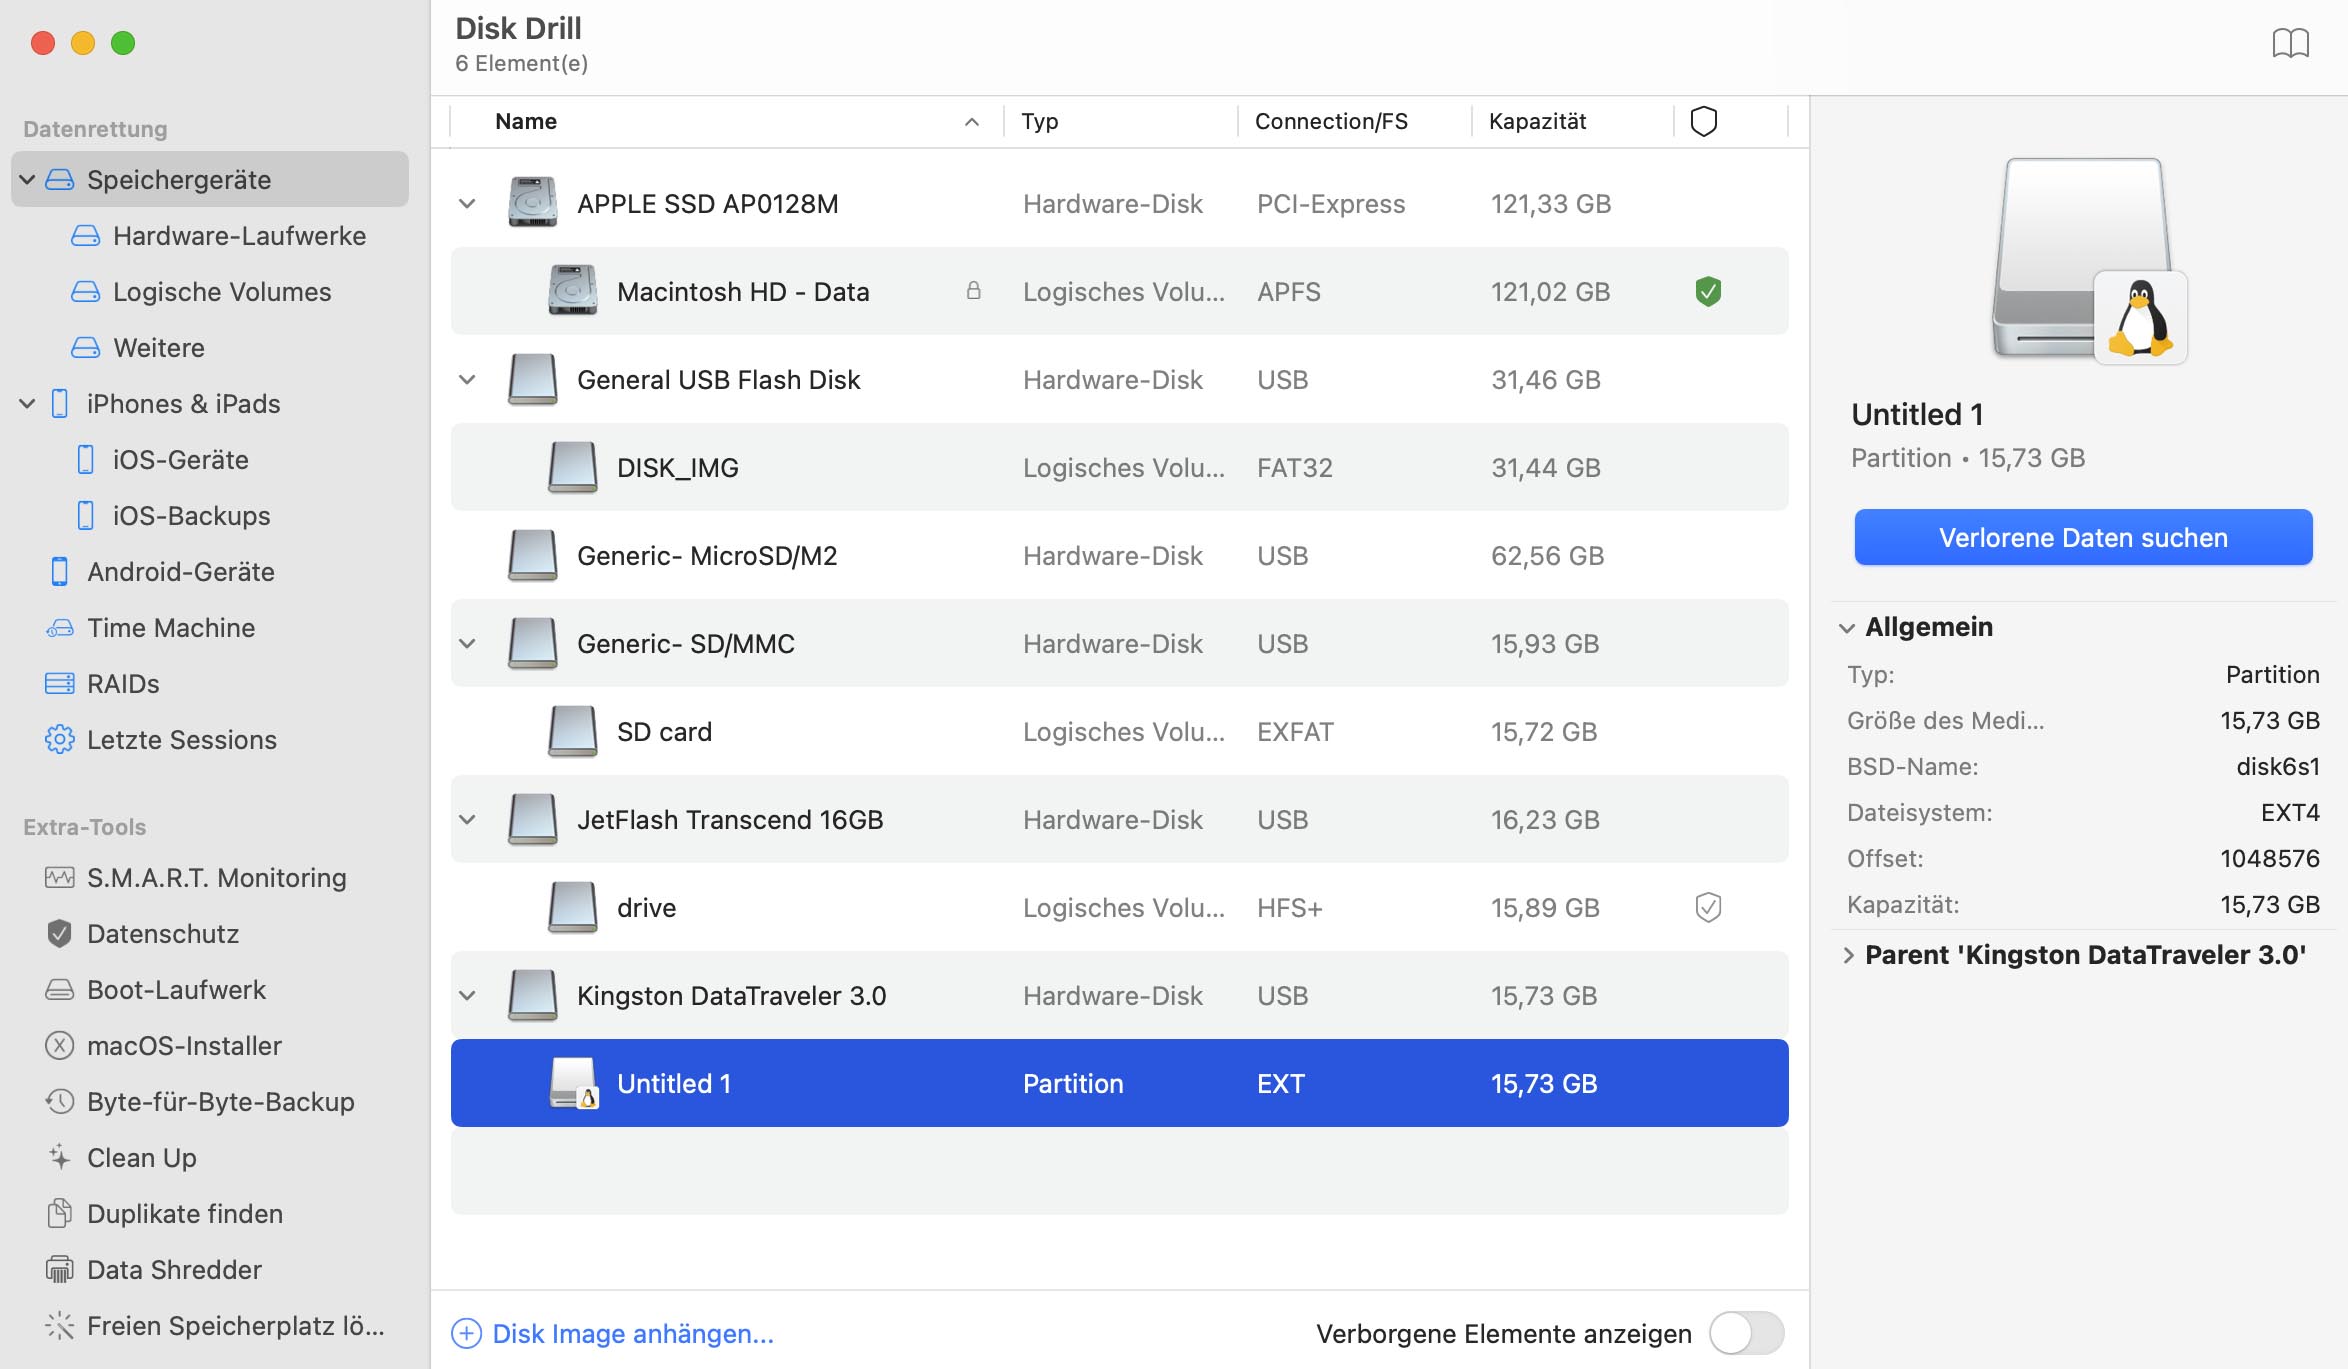Image resolution: width=2348 pixels, height=1369 pixels.
Task: Collapse Allgemein details section
Action: point(1847,628)
